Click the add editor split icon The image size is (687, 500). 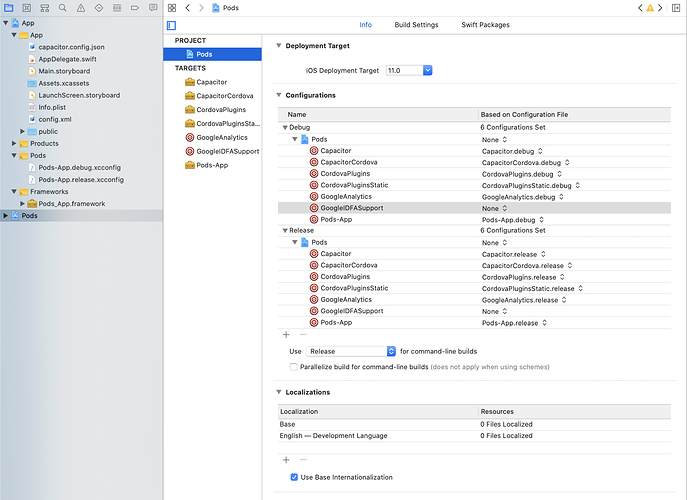point(676,8)
